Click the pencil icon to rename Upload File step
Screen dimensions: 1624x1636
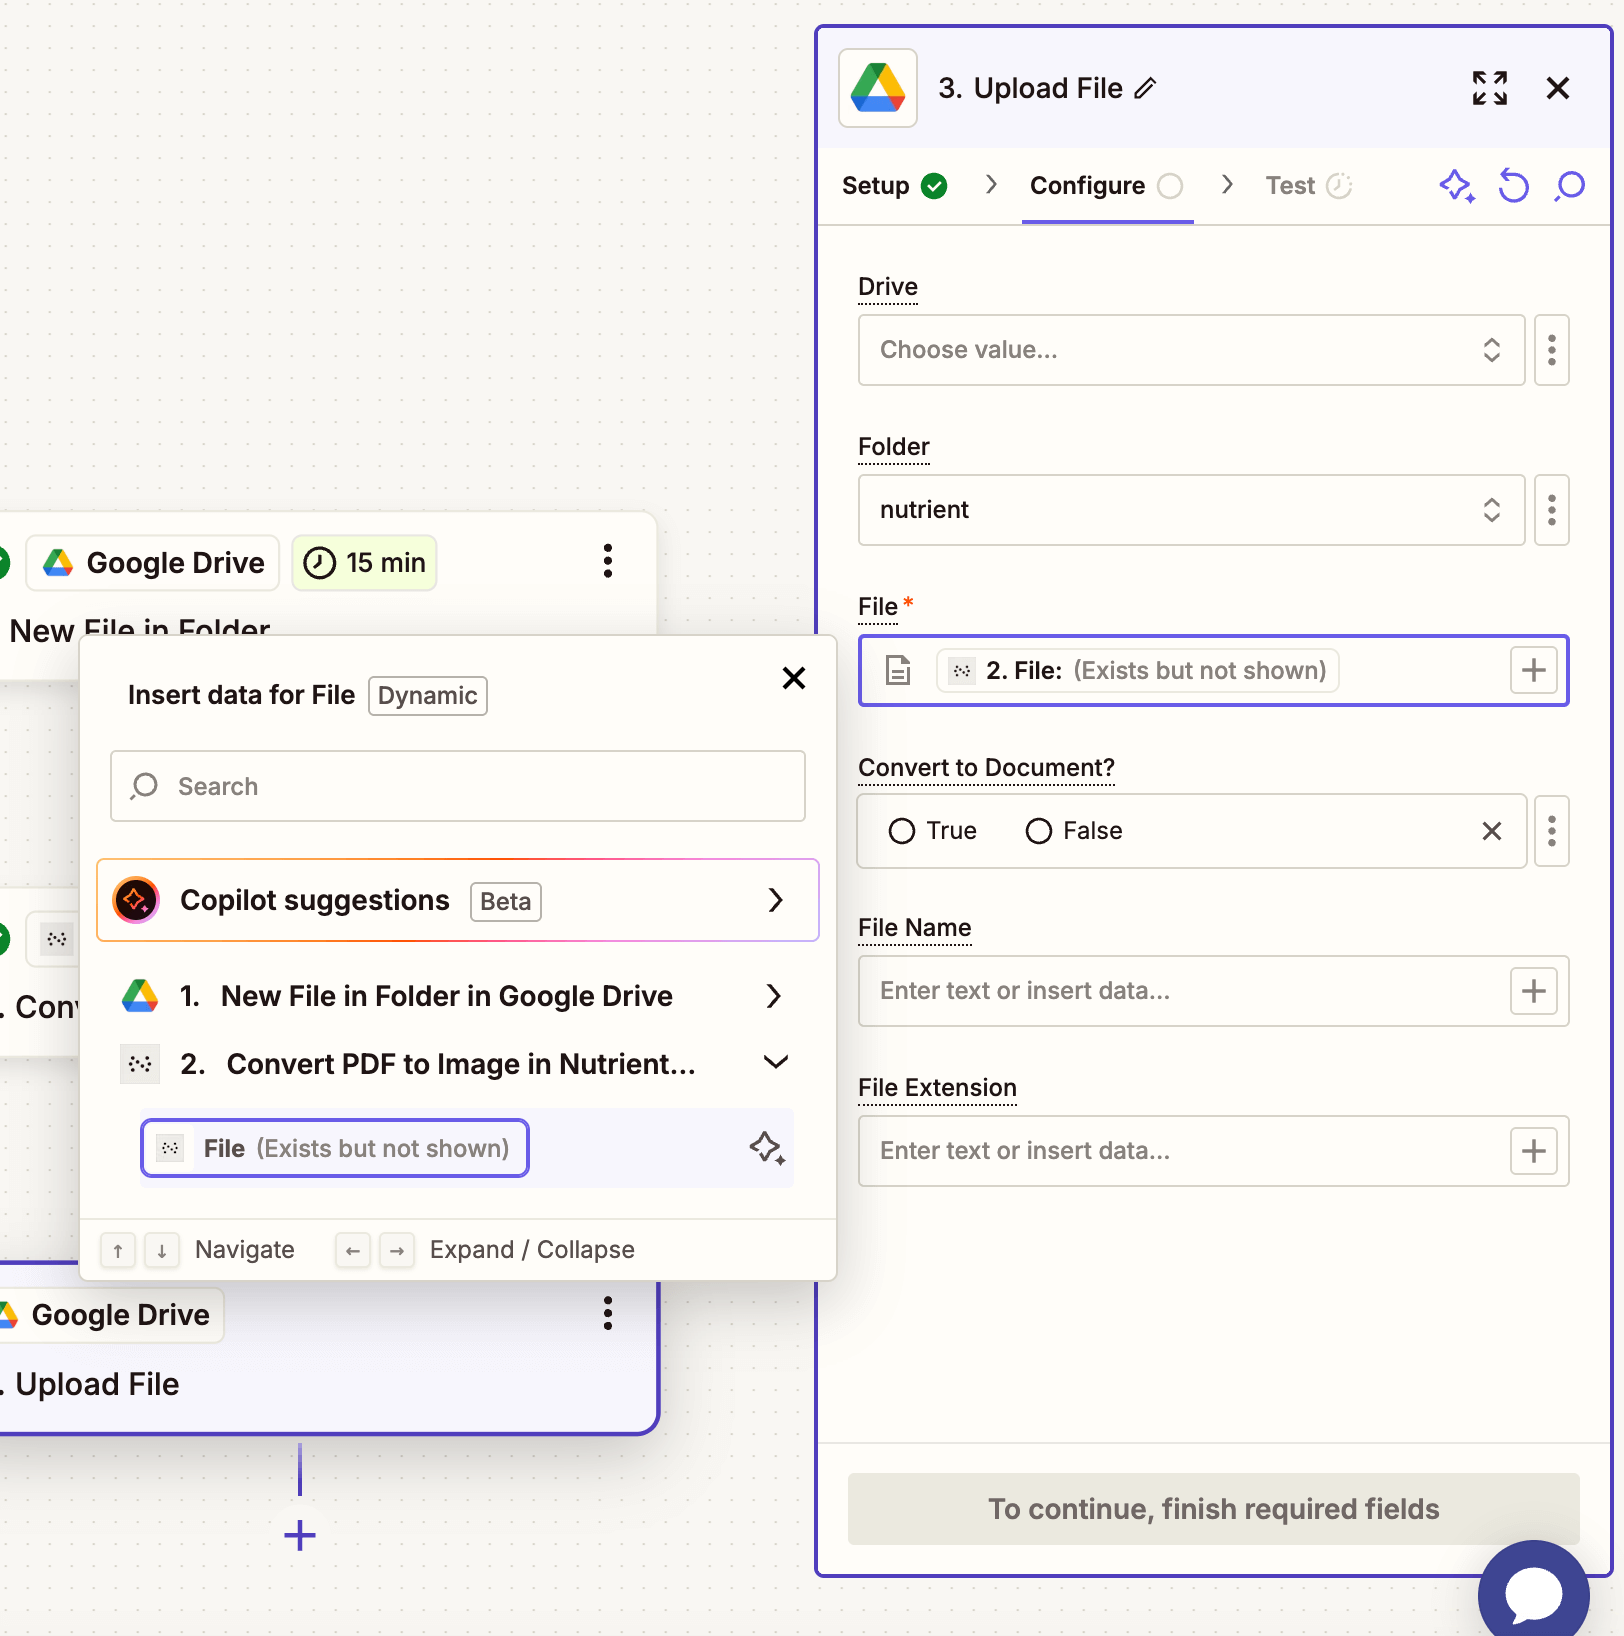coord(1145,89)
